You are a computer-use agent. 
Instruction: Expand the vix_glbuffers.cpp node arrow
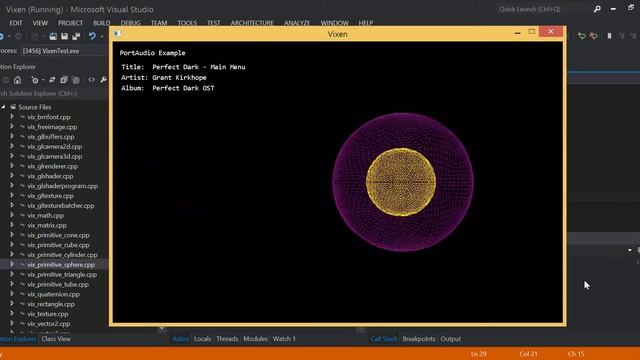(12, 136)
